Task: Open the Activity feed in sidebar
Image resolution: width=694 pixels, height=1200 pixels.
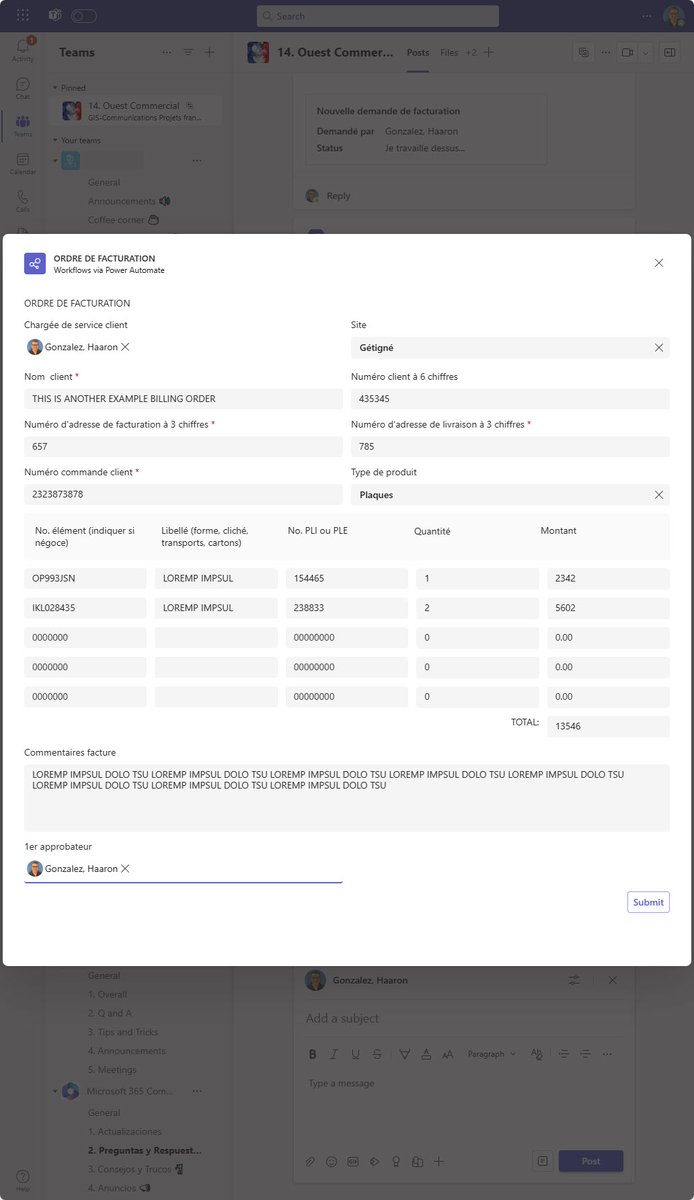Action: click(22, 48)
